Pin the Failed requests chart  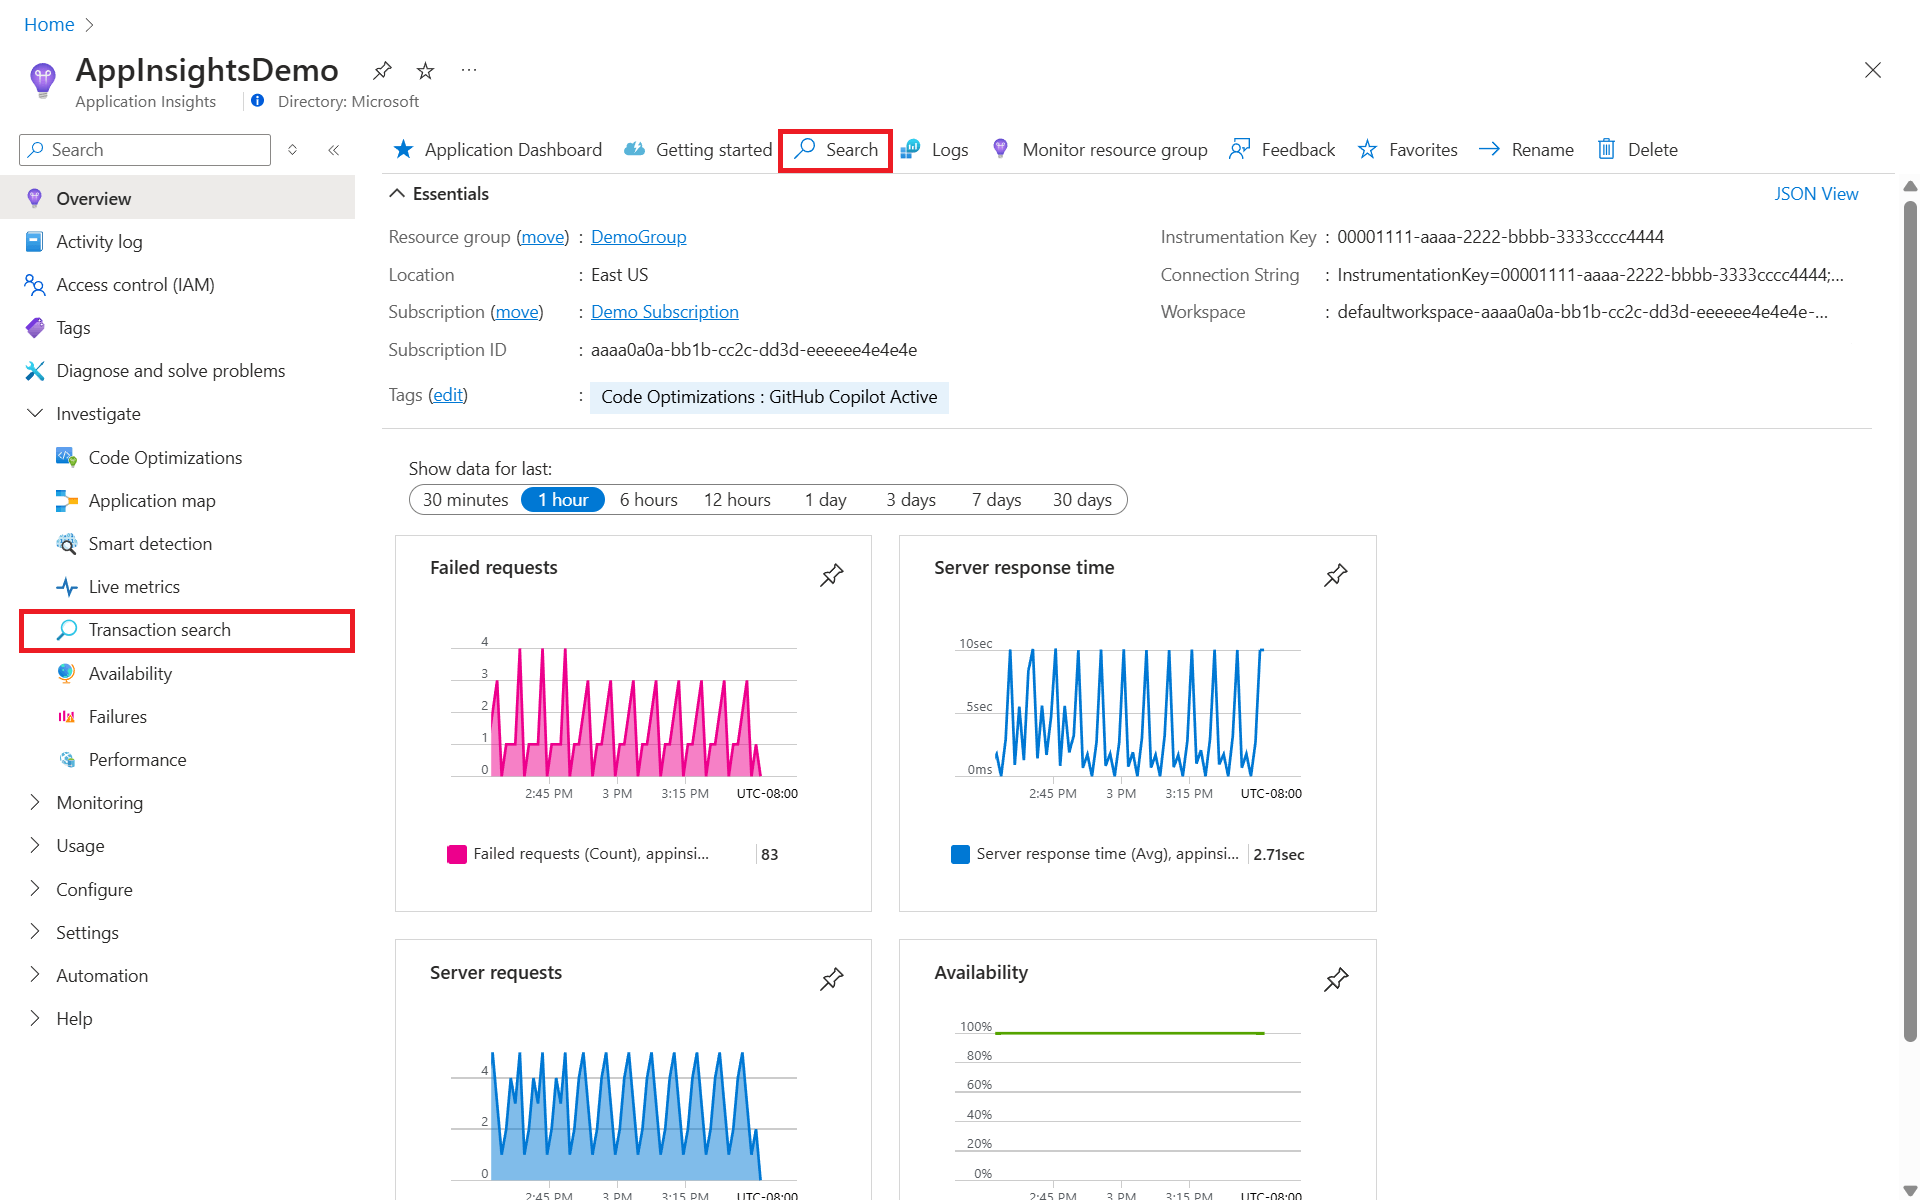(x=831, y=575)
